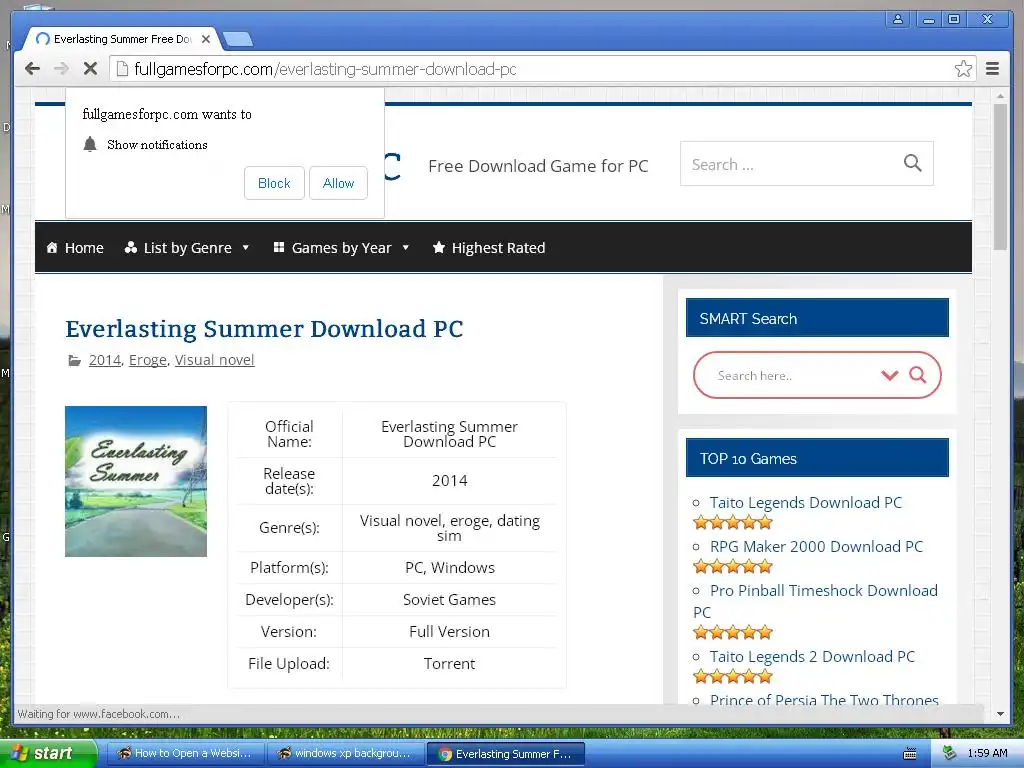Go forward with the browser forward arrow
This screenshot has height=768, width=1024.
61,69
